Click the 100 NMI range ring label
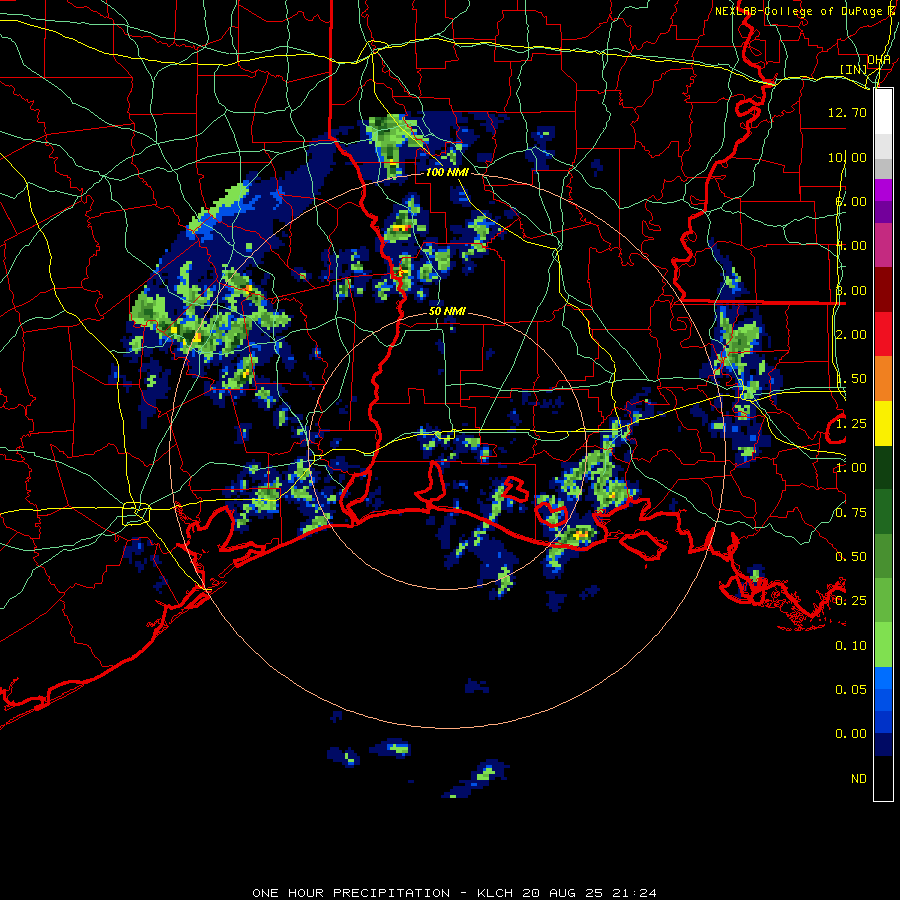This screenshot has width=900, height=900. tap(447, 172)
